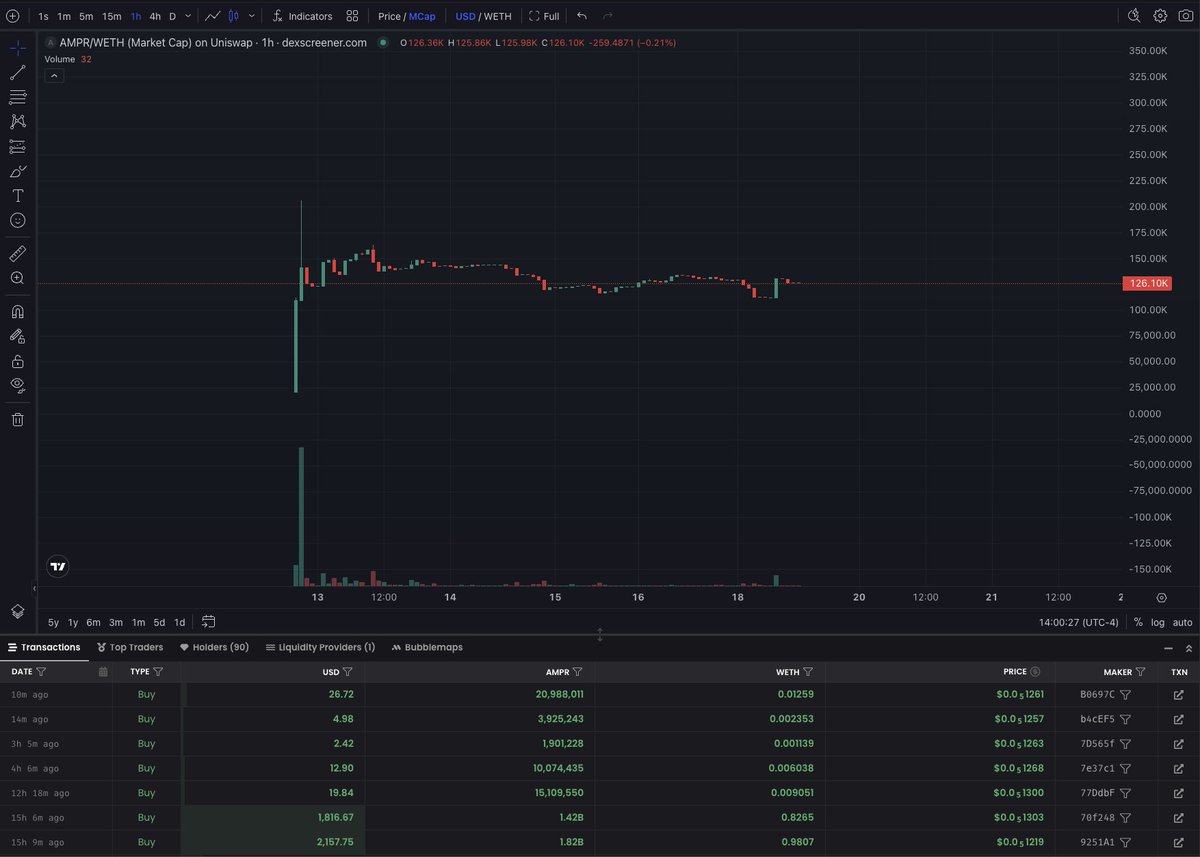Filter transactions by TYPE column
The width and height of the screenshot is (1200, 857).
158,672
